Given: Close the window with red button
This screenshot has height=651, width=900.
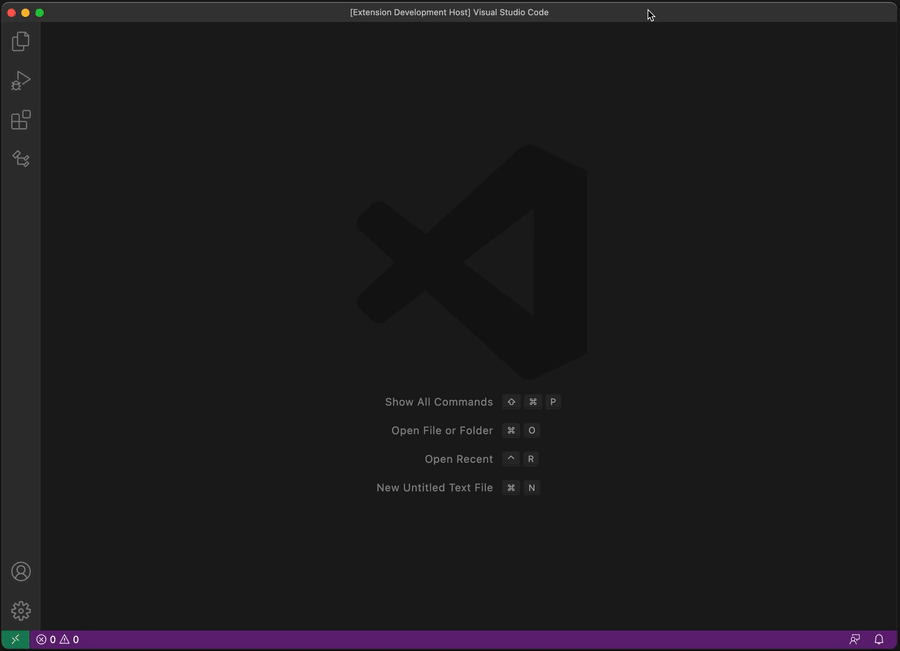Looking at the screenshot, I should [11, 13].
